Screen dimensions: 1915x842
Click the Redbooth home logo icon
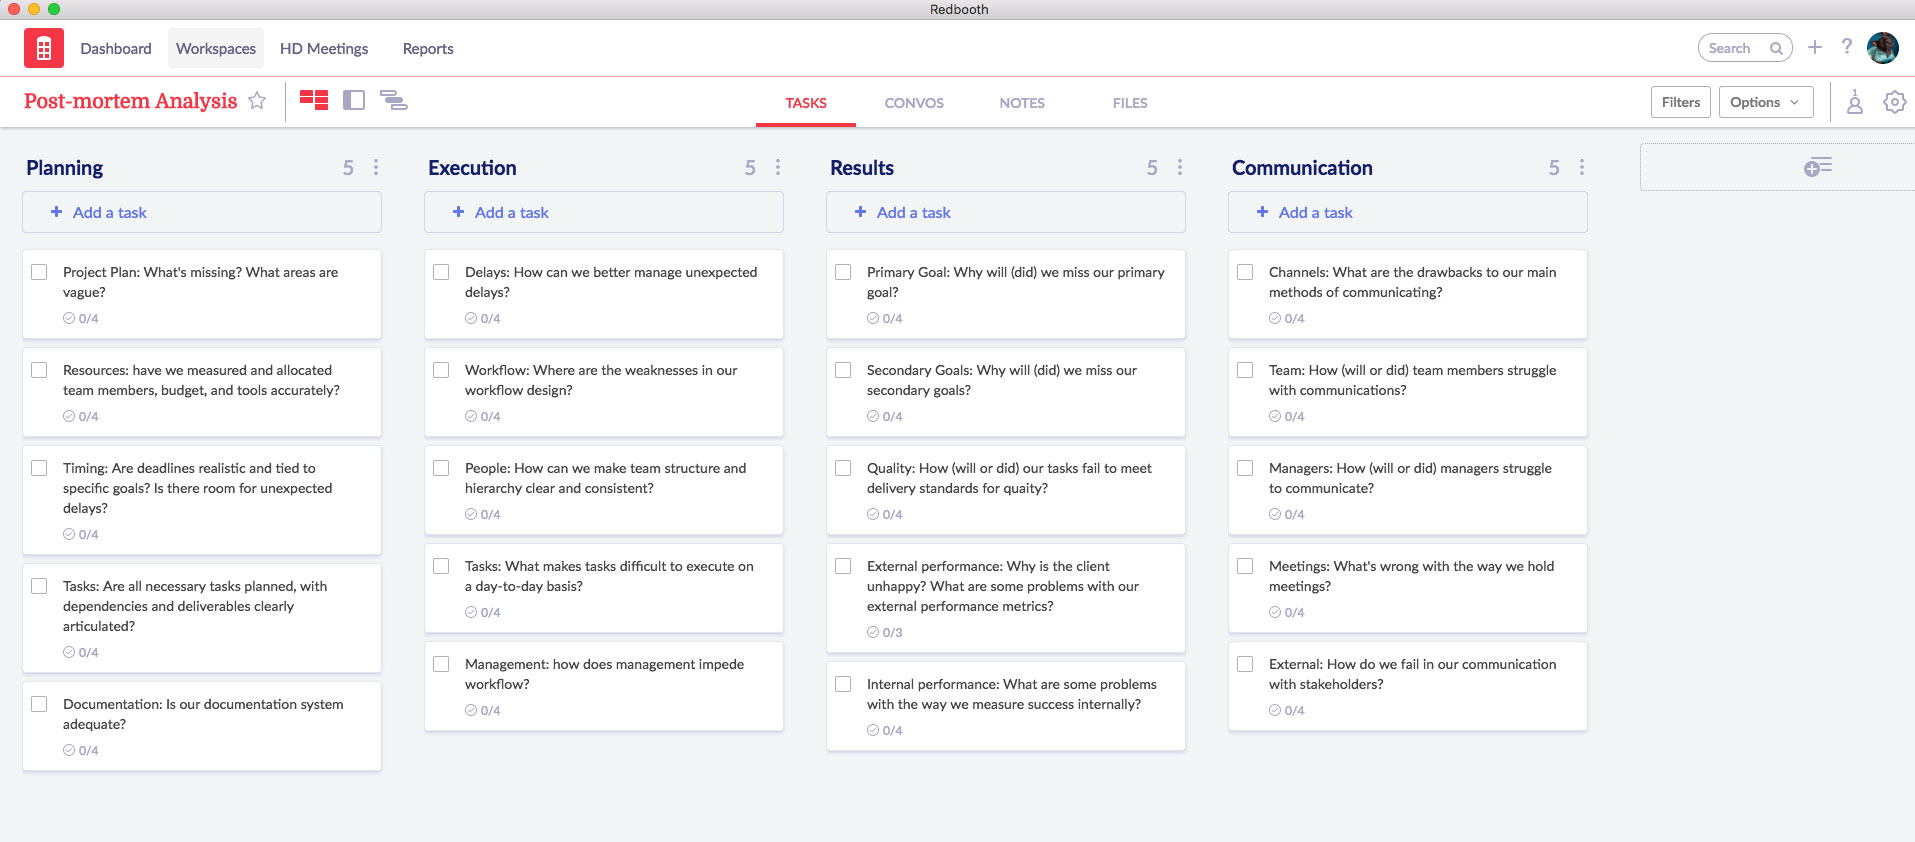[43, 48]
